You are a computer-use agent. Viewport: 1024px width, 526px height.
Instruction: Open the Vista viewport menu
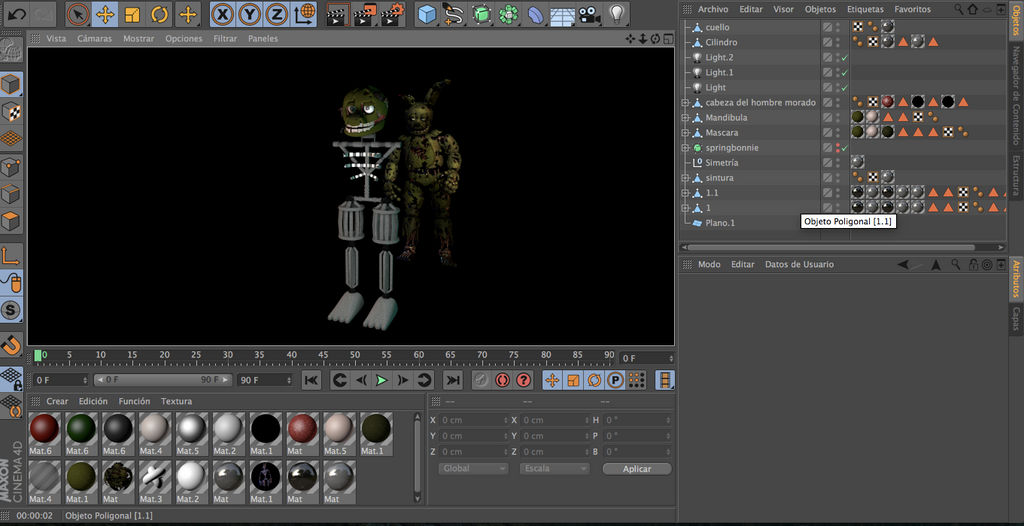pyautogui.click(x=56, y=39)
